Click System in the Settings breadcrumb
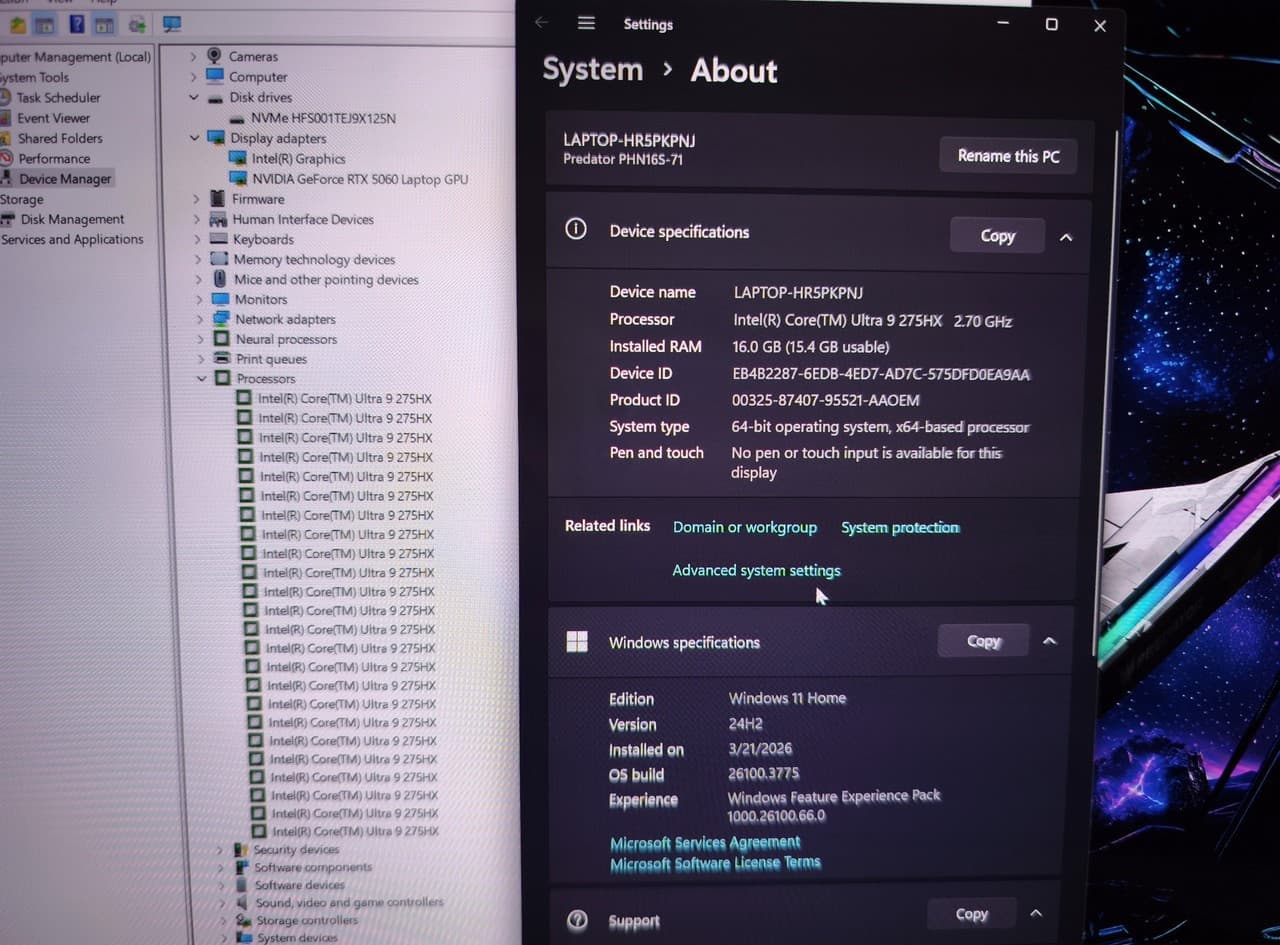 coord(592,70)
